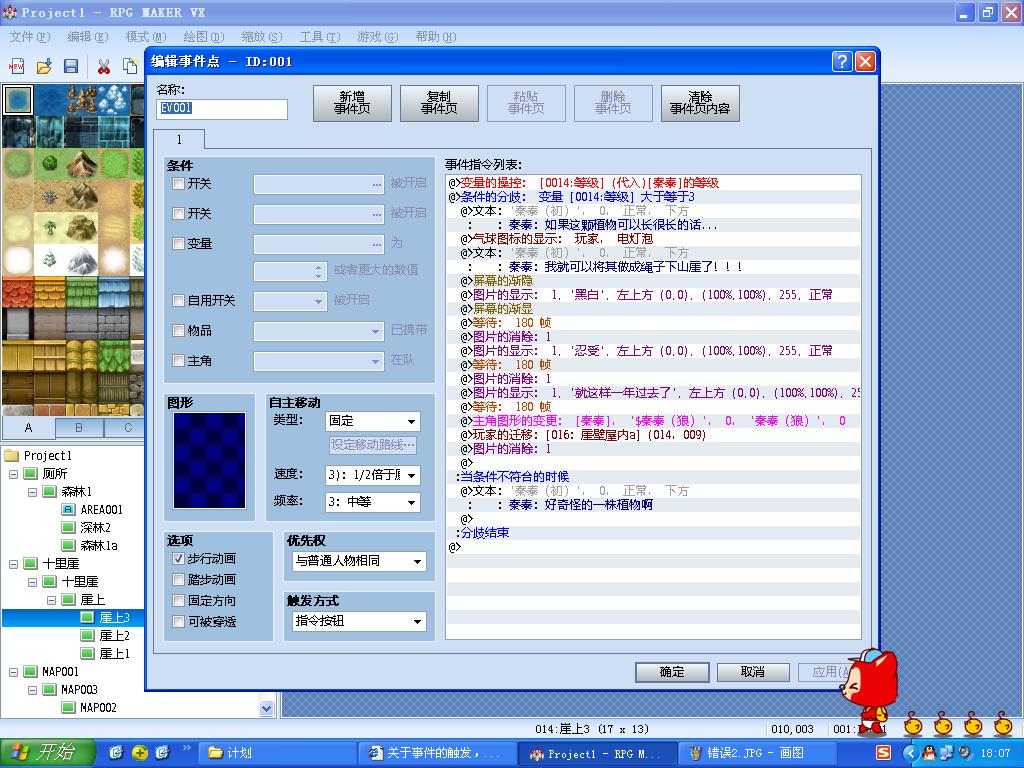This screenshot has width=1024, height=768.
Task: Click the Open project folder icon
Action: coord(44,65)
